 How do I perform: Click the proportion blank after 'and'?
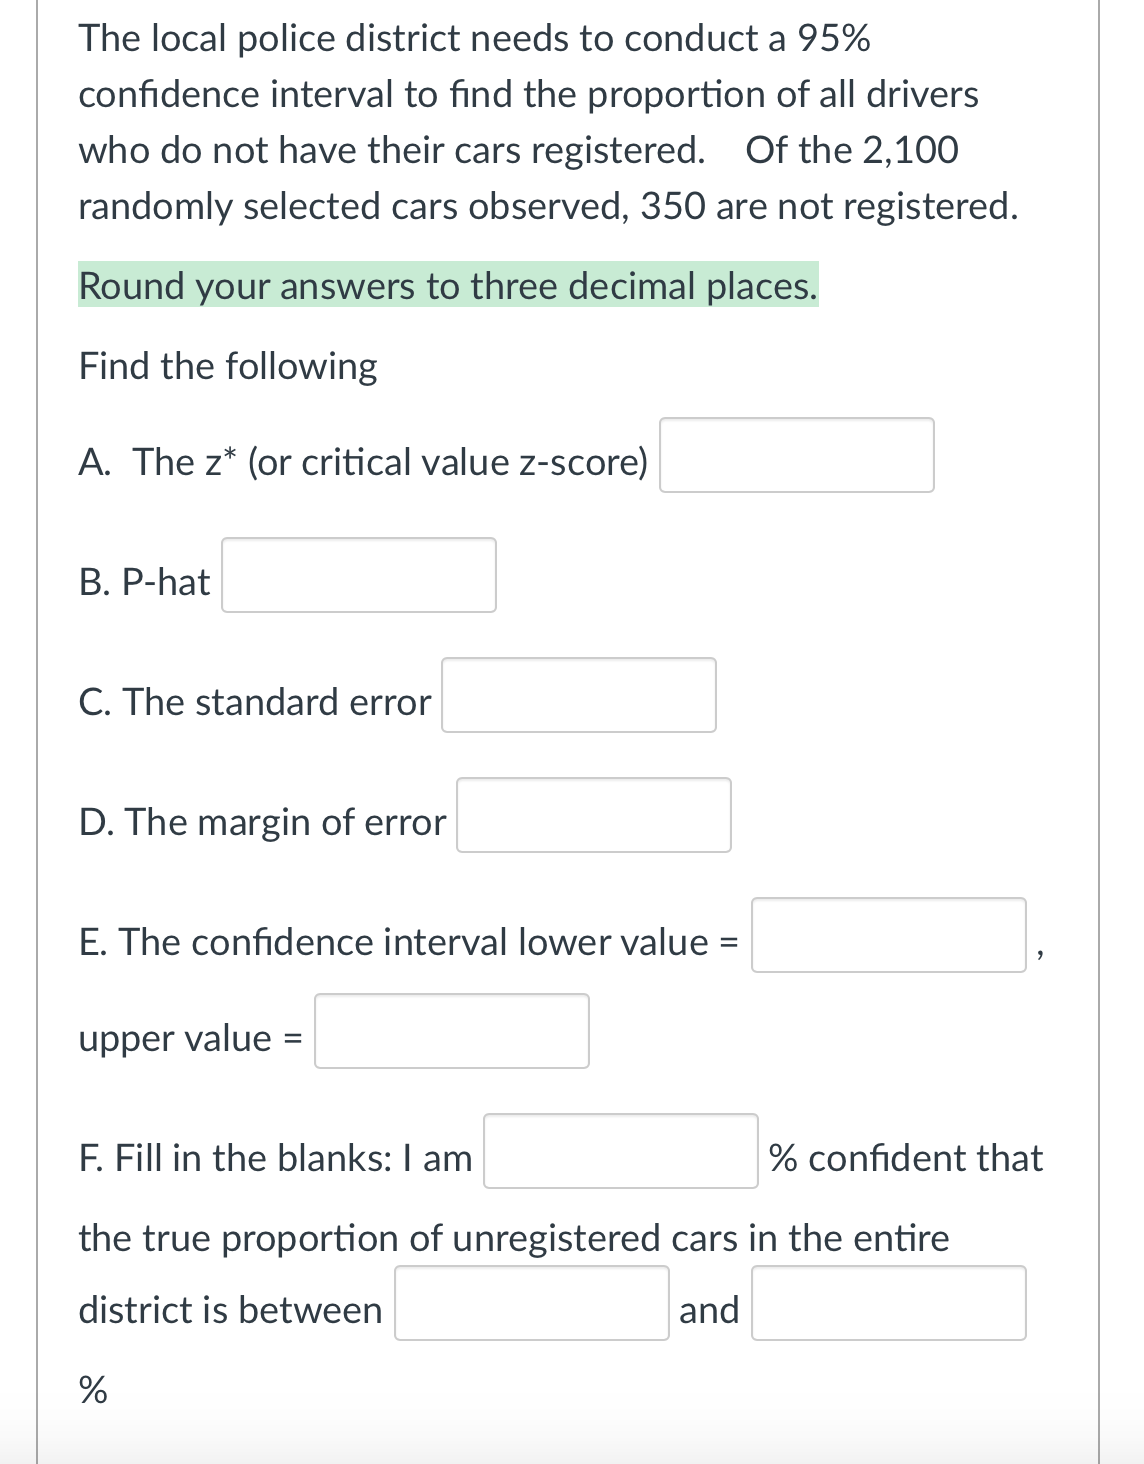coord(888,1301)
